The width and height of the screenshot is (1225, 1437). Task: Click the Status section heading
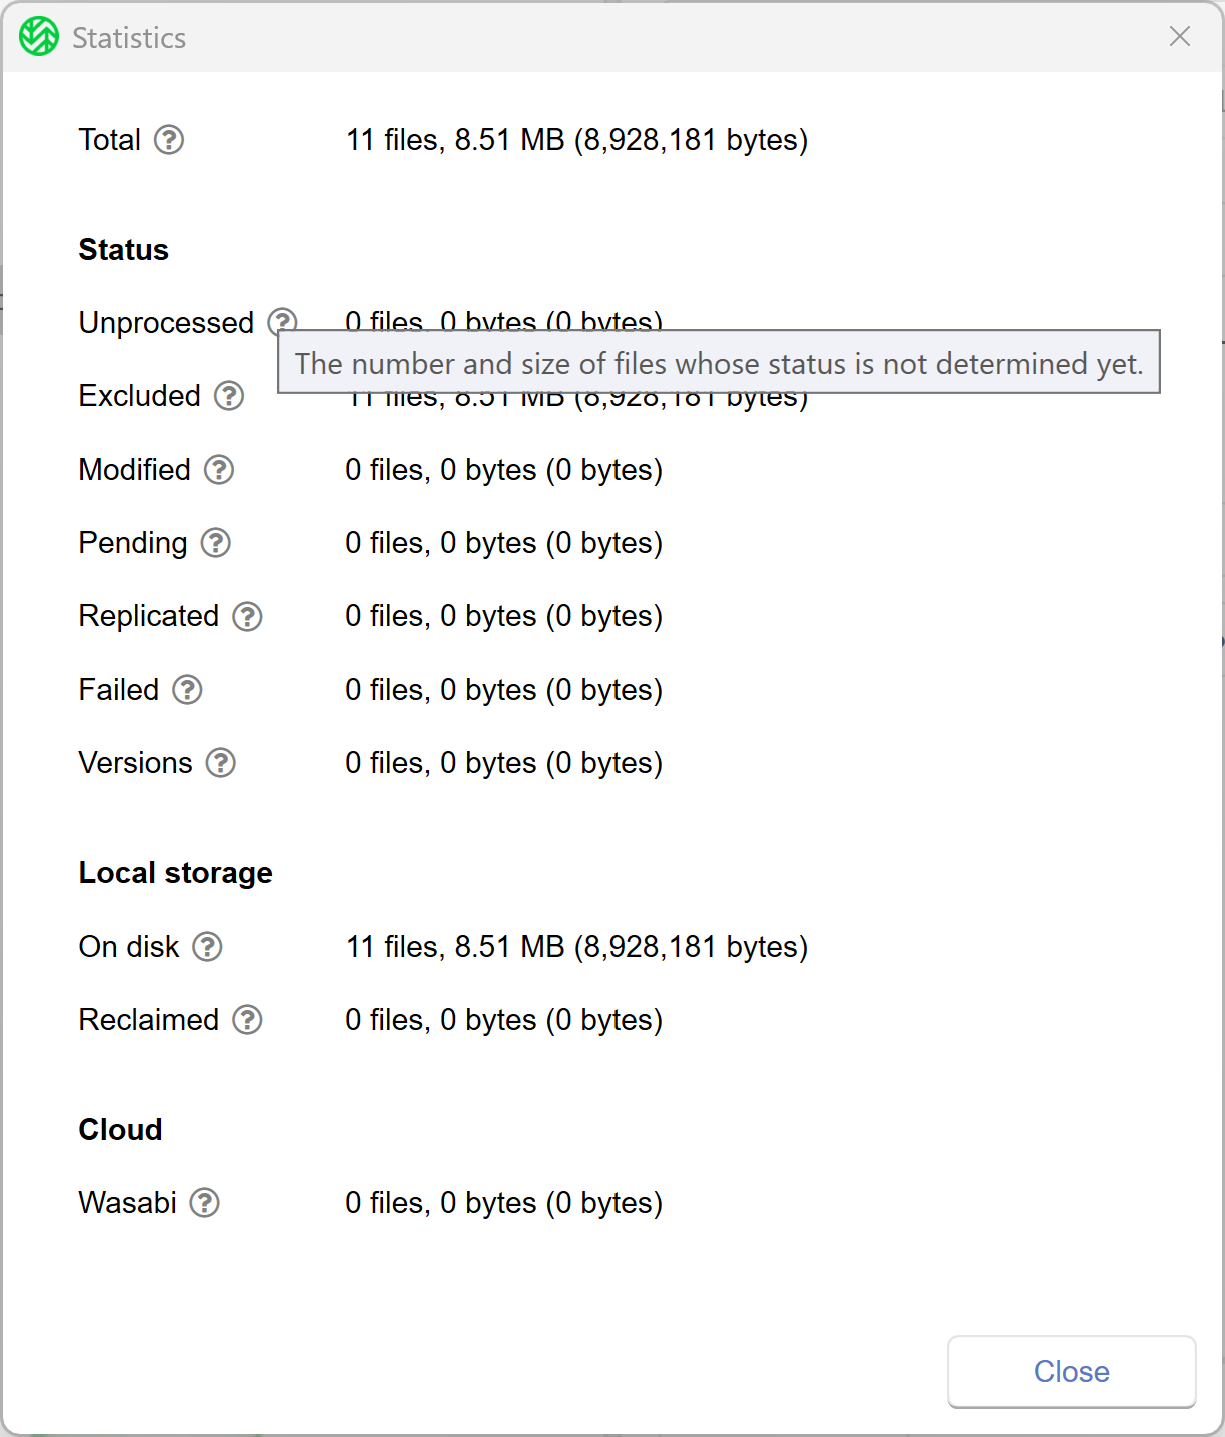click(x=124, y=250)
